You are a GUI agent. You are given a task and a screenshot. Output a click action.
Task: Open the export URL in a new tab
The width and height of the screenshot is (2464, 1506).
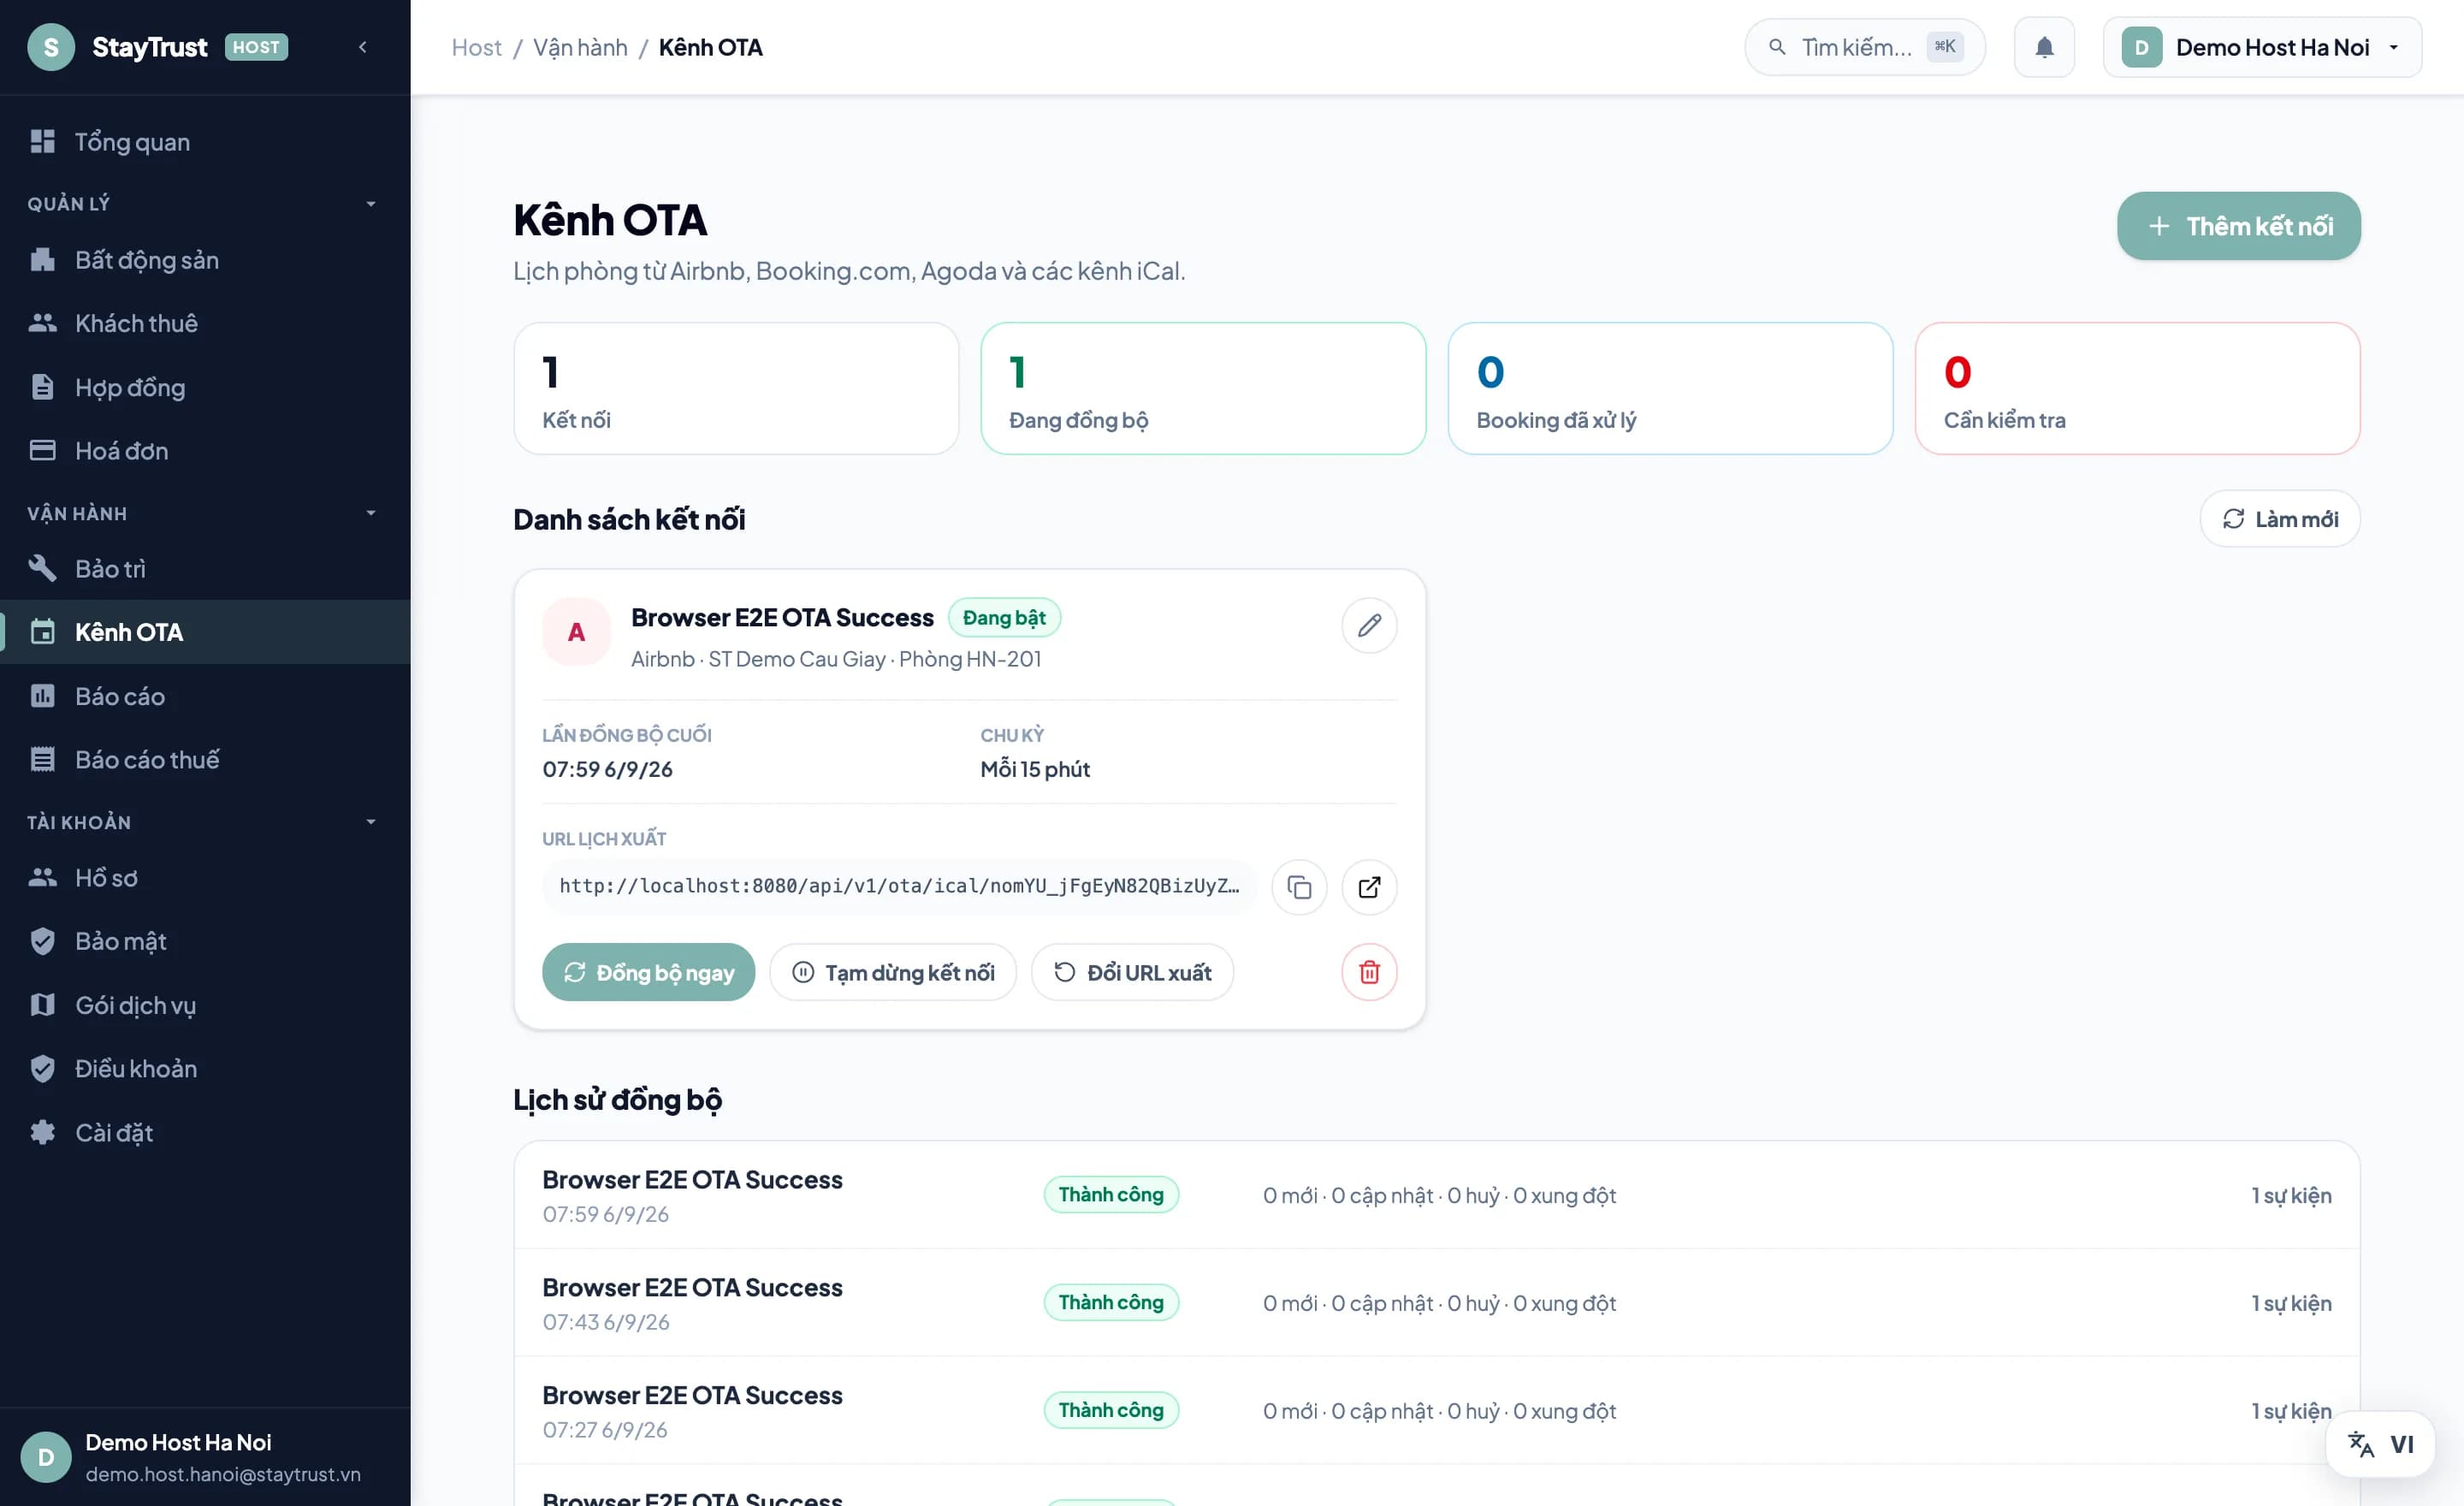pos(1369,887)
